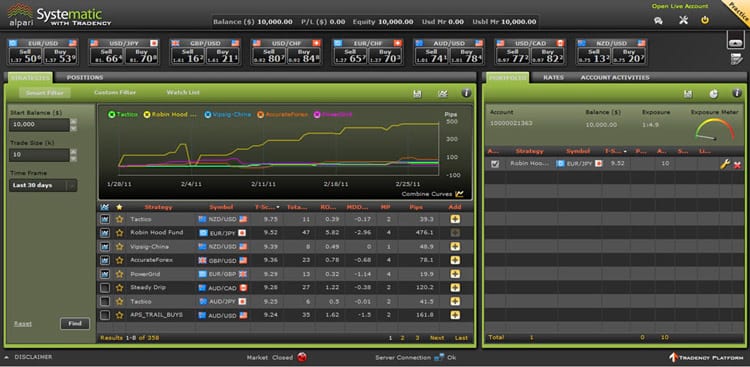Click the Portfolio pie chart icon

714,94
